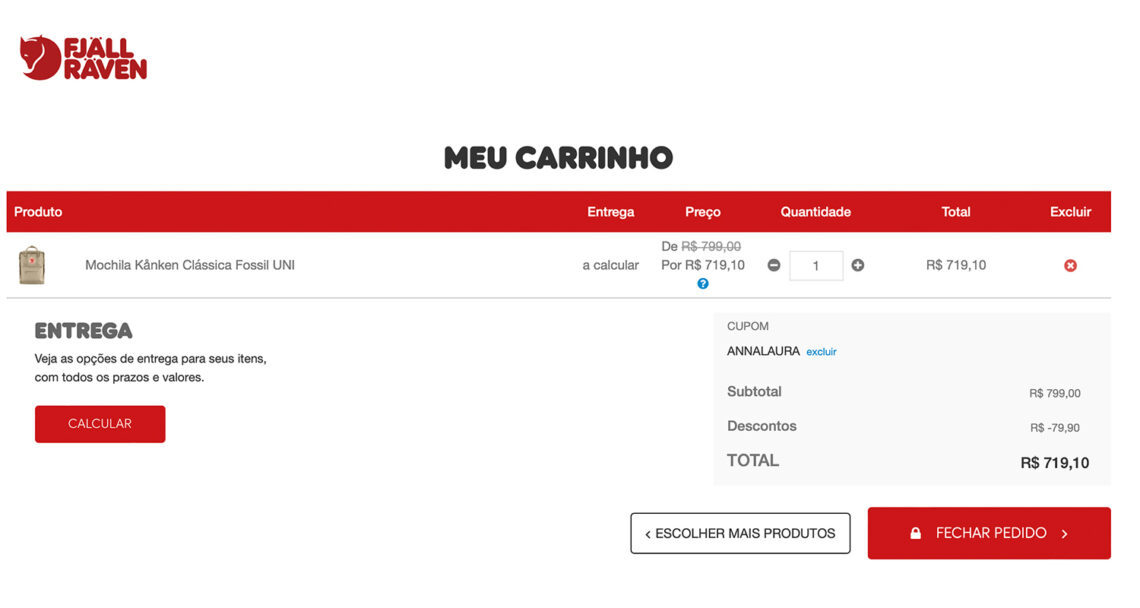This screenshot has width=1140, height=608.
Task: Decrease quantity with the minus icon
Action: [774, 265]
